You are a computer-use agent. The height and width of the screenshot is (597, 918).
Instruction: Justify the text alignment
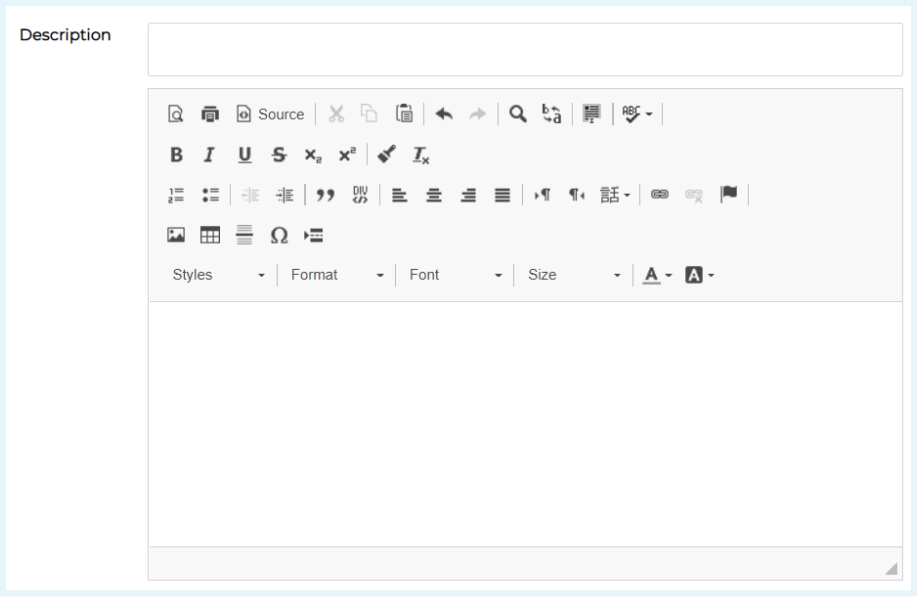pyautogui.click(x=502, y=195)
